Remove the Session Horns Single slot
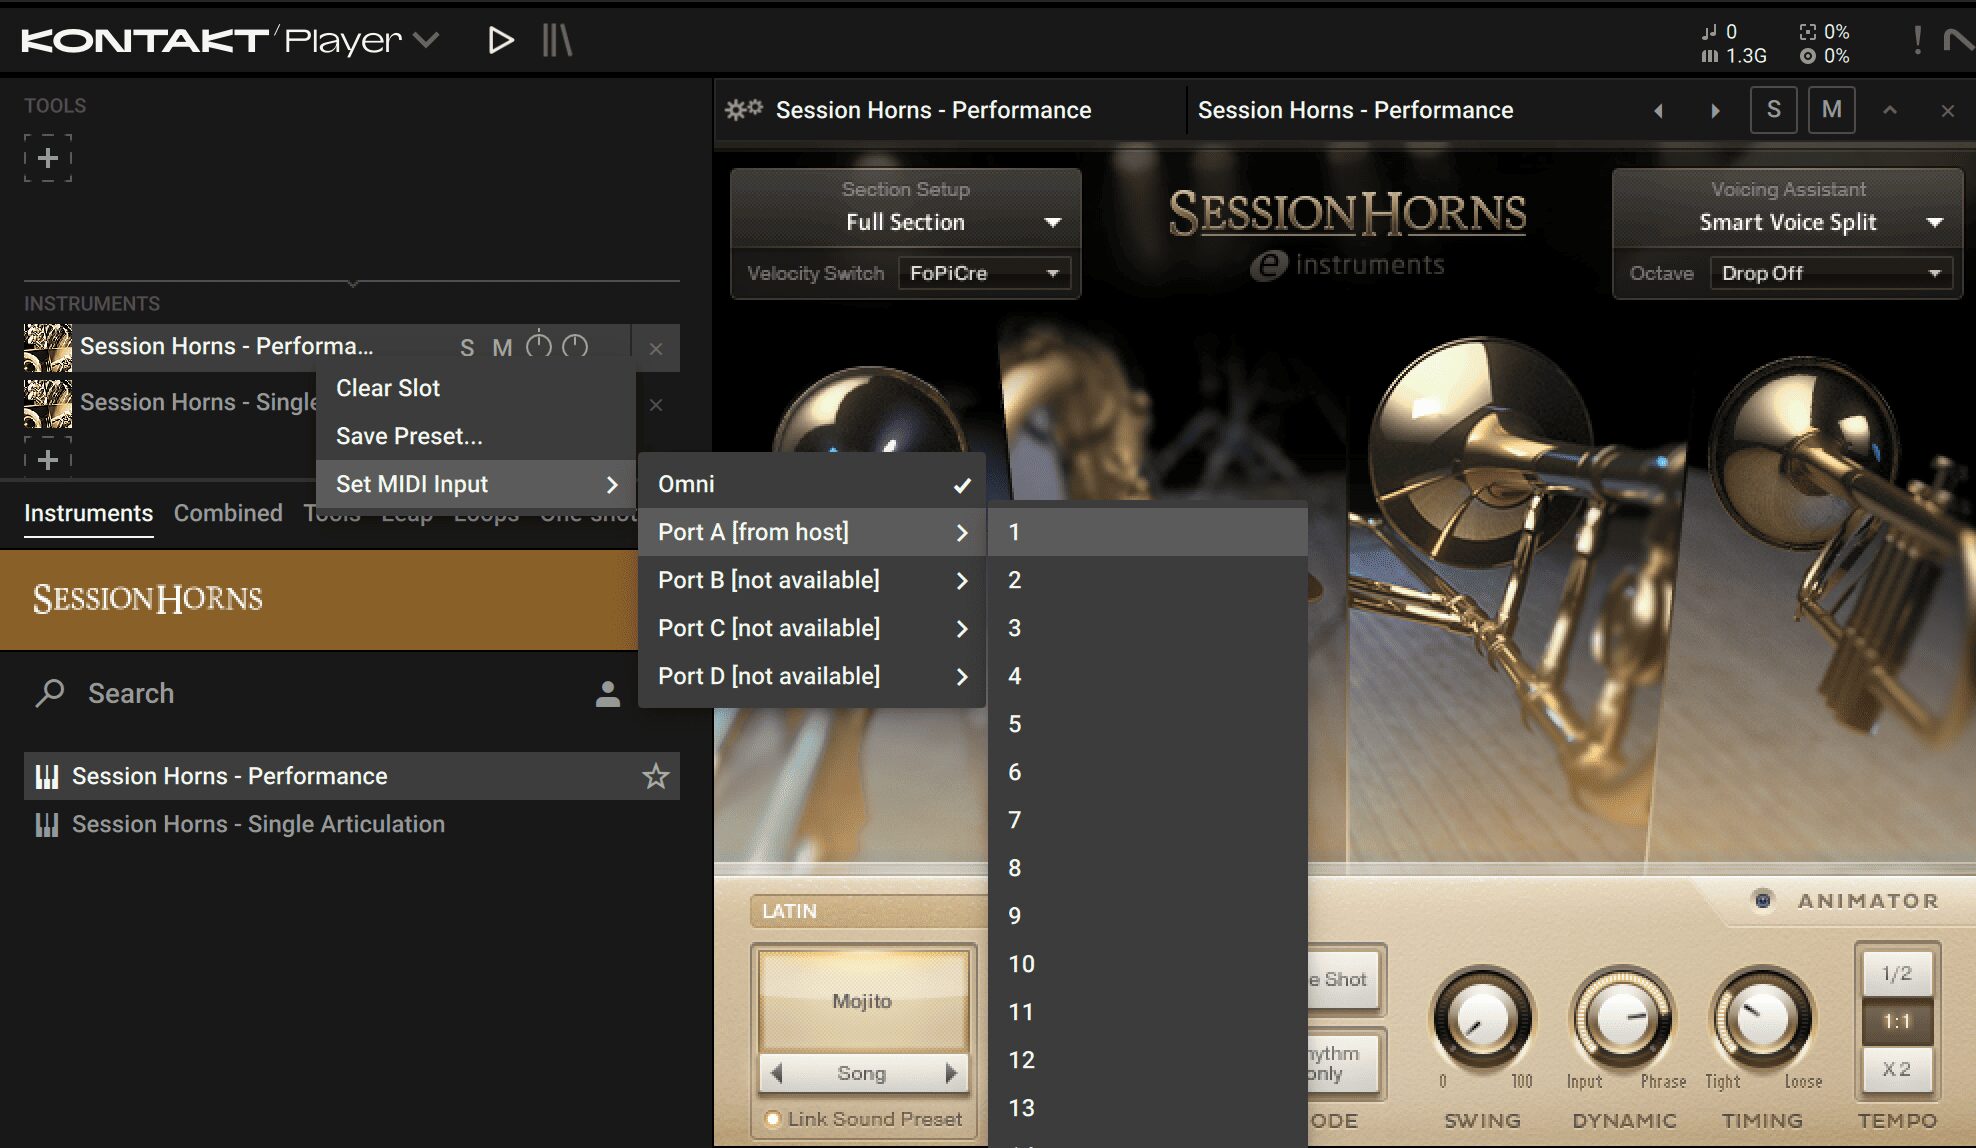This screenshot has height=1148, width=1976. (656, 404)
